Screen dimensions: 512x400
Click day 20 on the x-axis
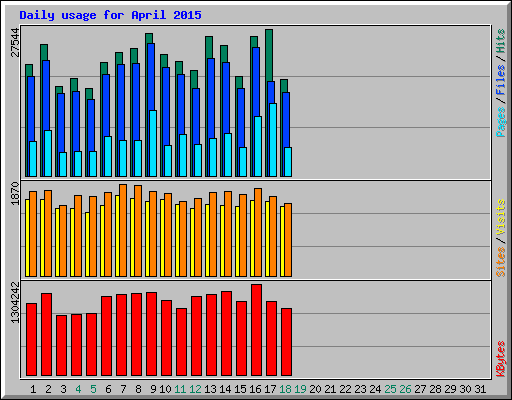coord(315,389)
